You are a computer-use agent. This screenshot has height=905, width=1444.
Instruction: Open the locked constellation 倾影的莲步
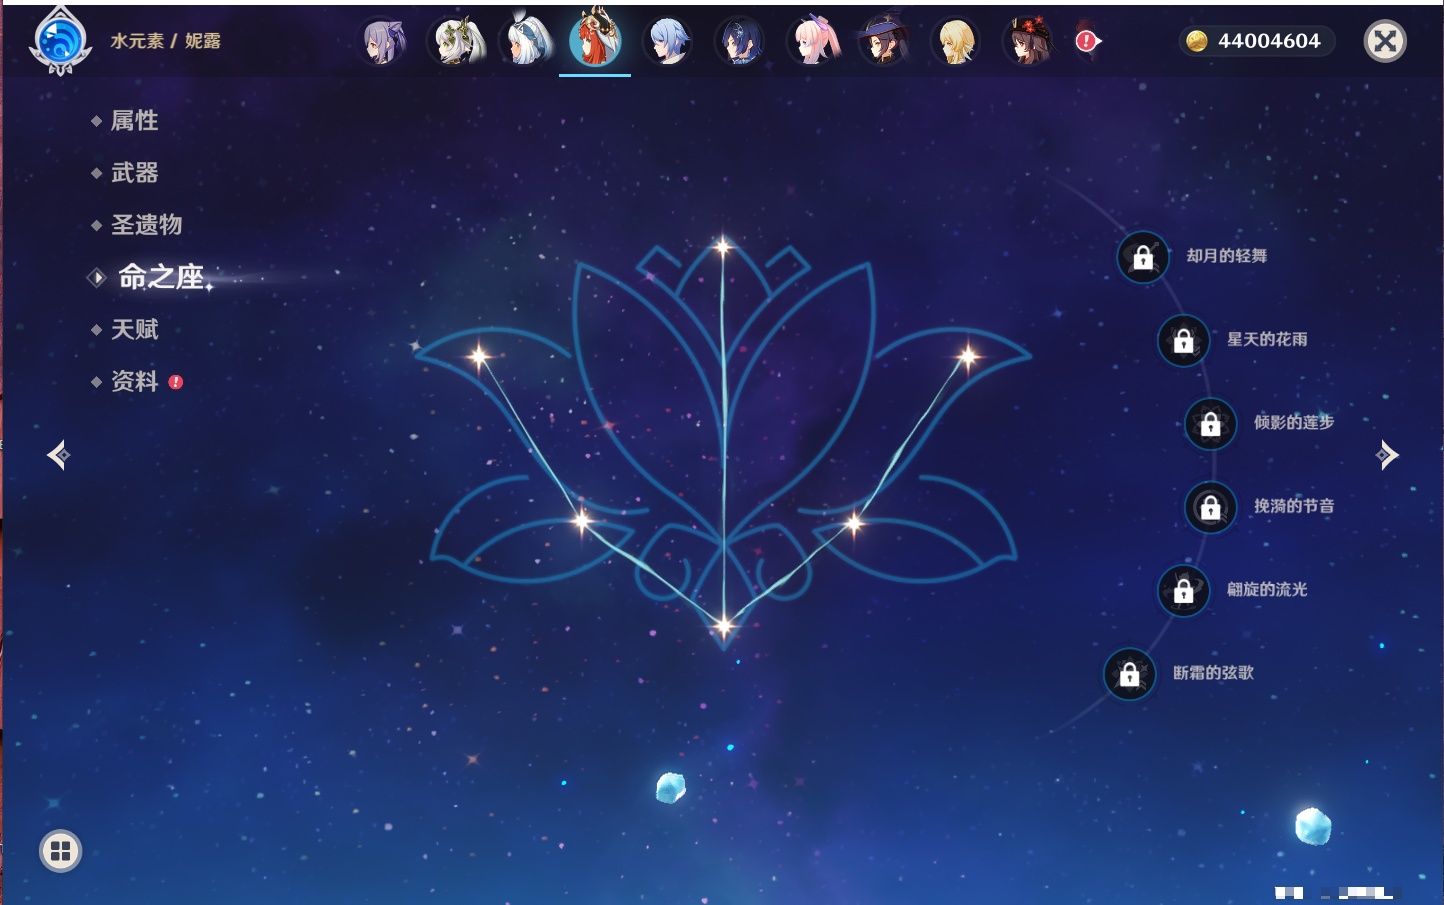pyautogui.click(x=1210, y=423)
